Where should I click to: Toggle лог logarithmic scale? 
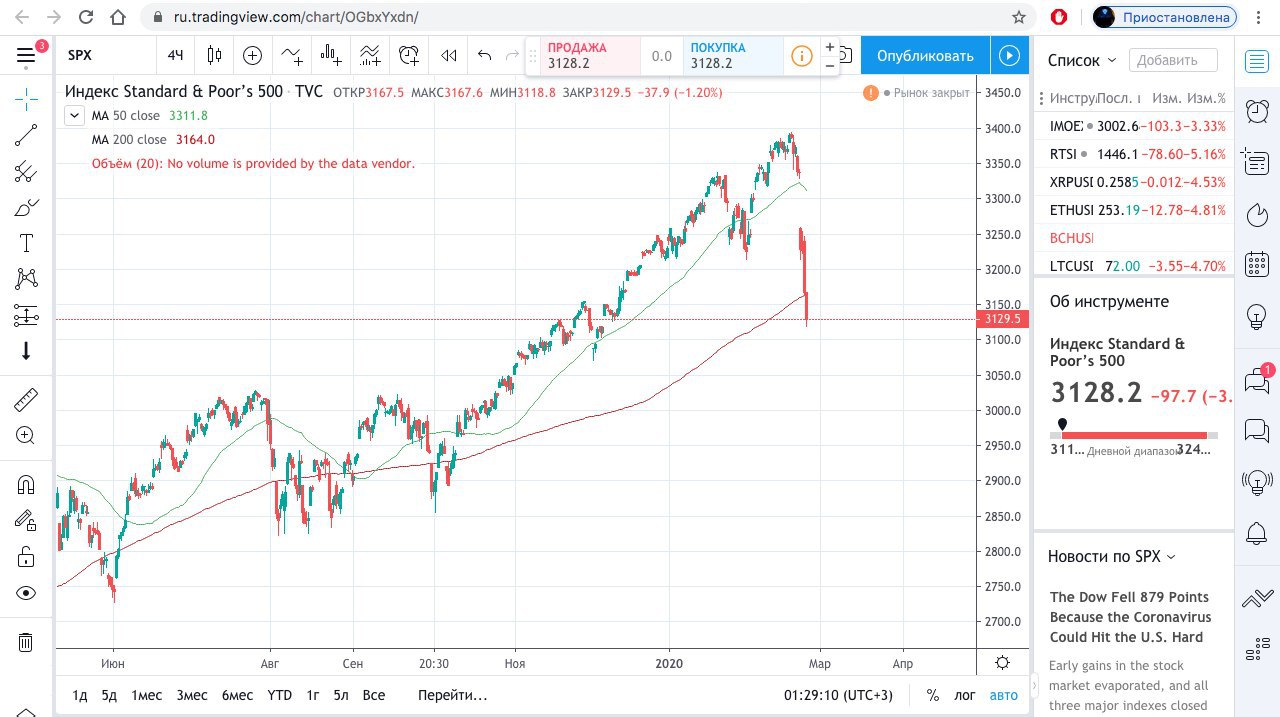[965, 695]
